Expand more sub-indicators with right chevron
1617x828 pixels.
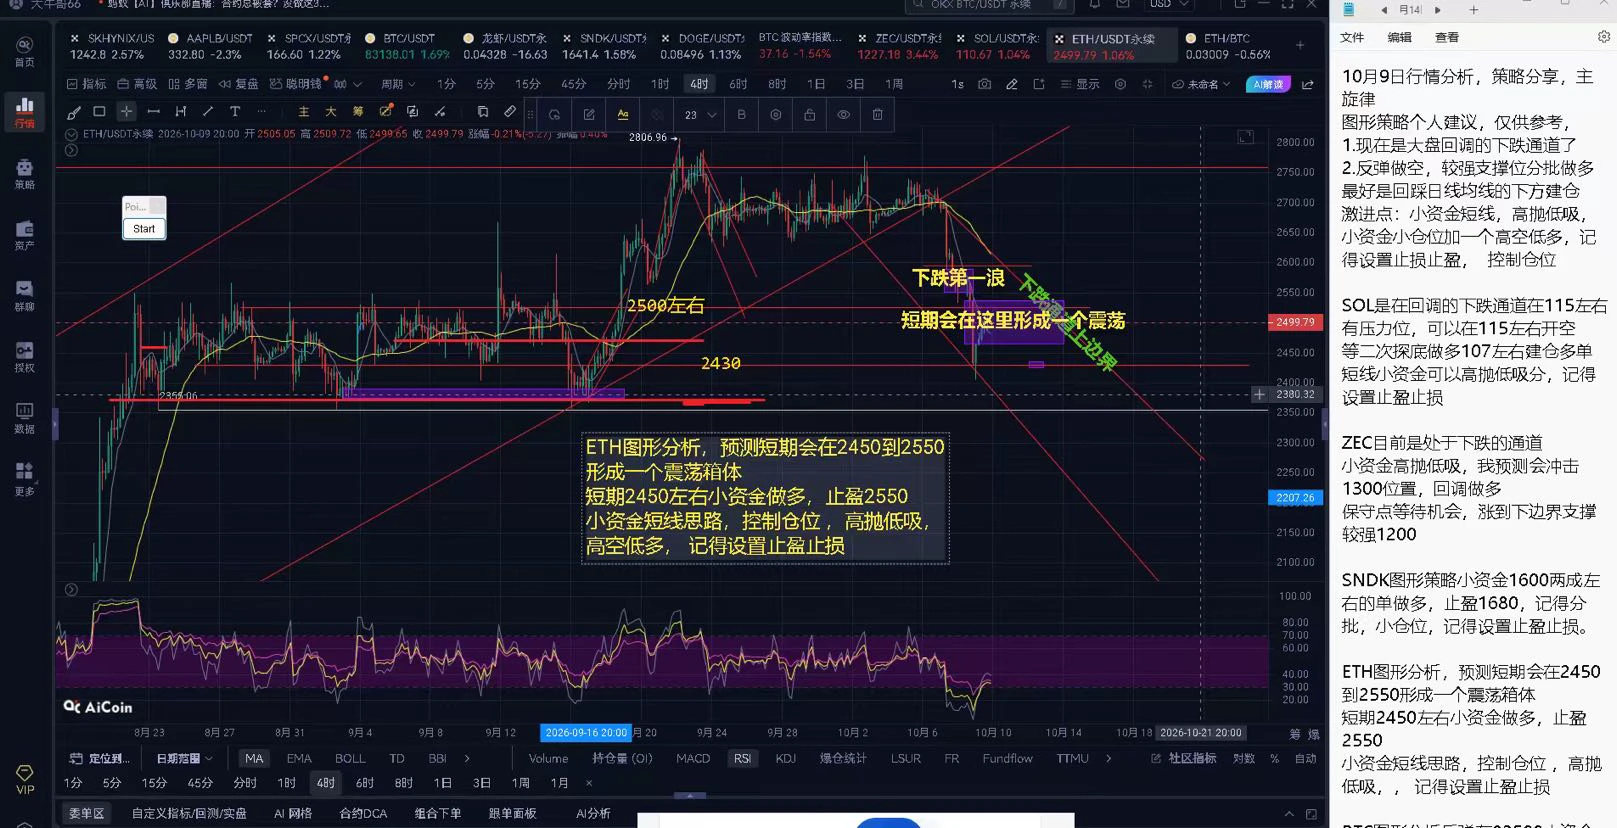tap(1109, 759)
